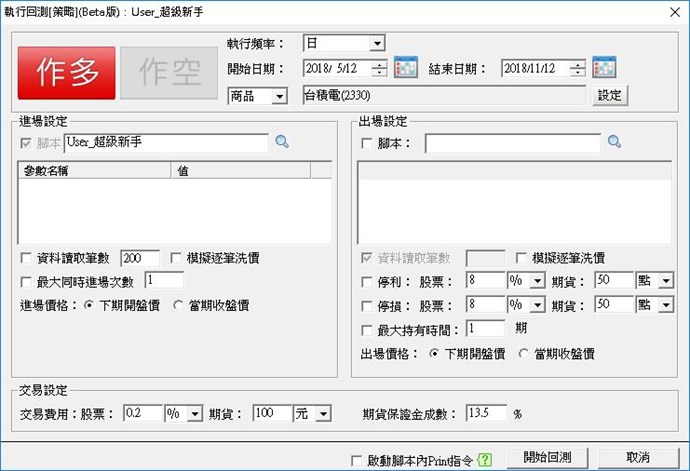This screenshot has width=690, height=471.
Task: Click stock transaction fee field 0.2
Action: [x=143, y=413]
